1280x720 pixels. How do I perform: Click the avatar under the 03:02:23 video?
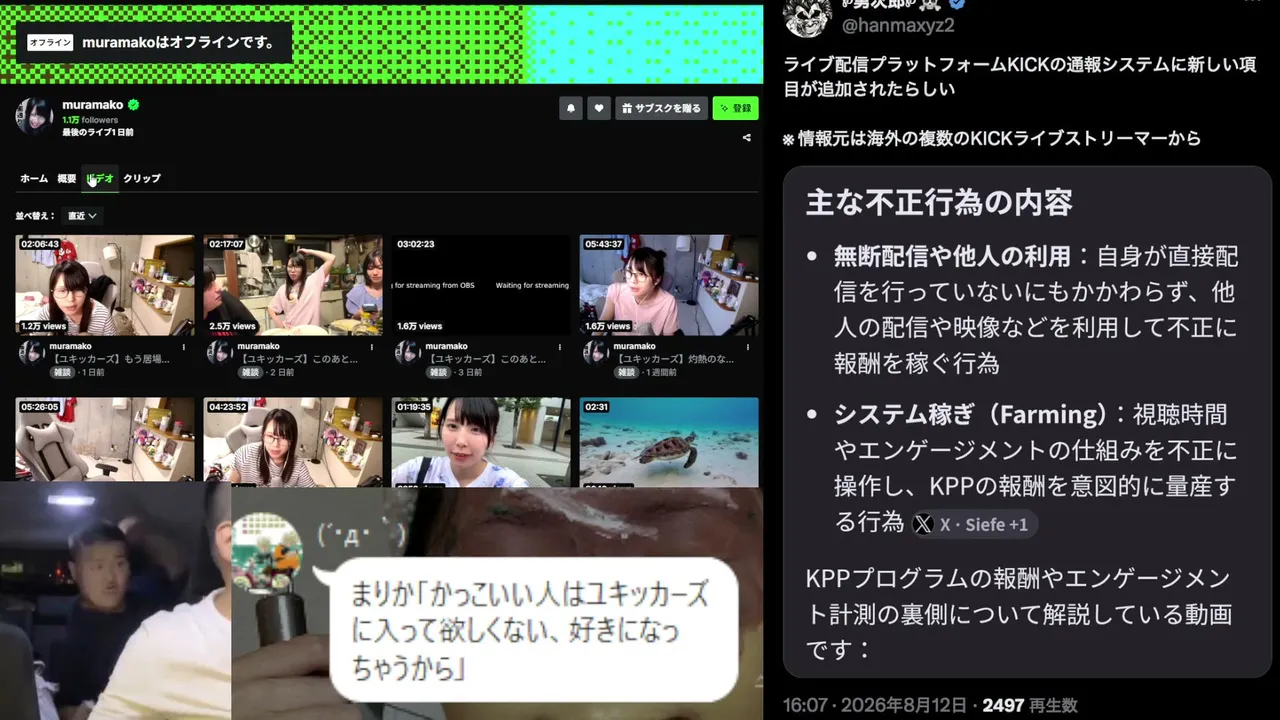pyautogui.click(x=408, y=352)
